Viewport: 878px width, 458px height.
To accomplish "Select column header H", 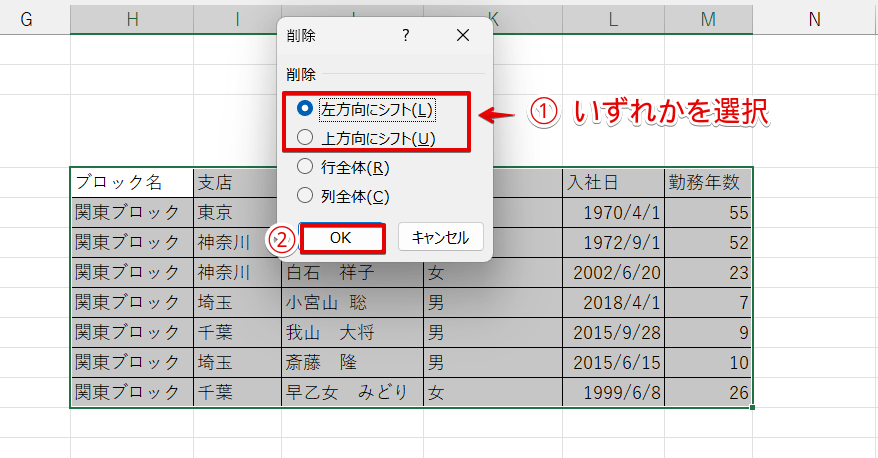I will pos(132,20).
